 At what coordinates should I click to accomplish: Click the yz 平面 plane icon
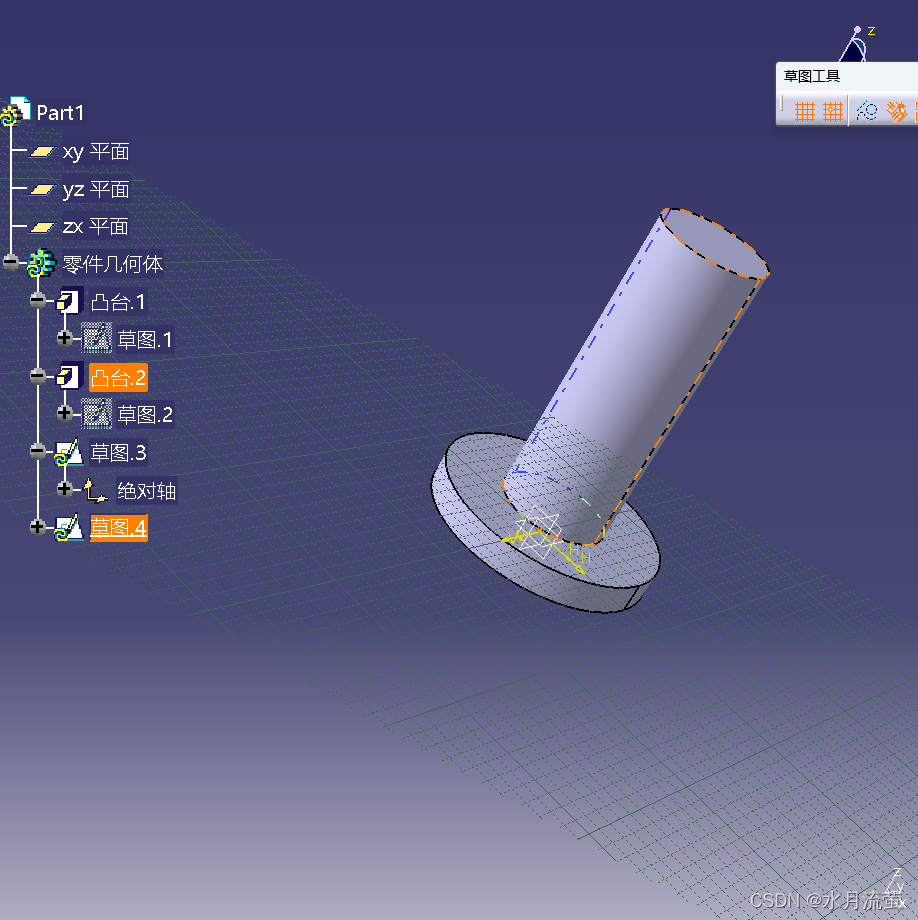point(42,189)
